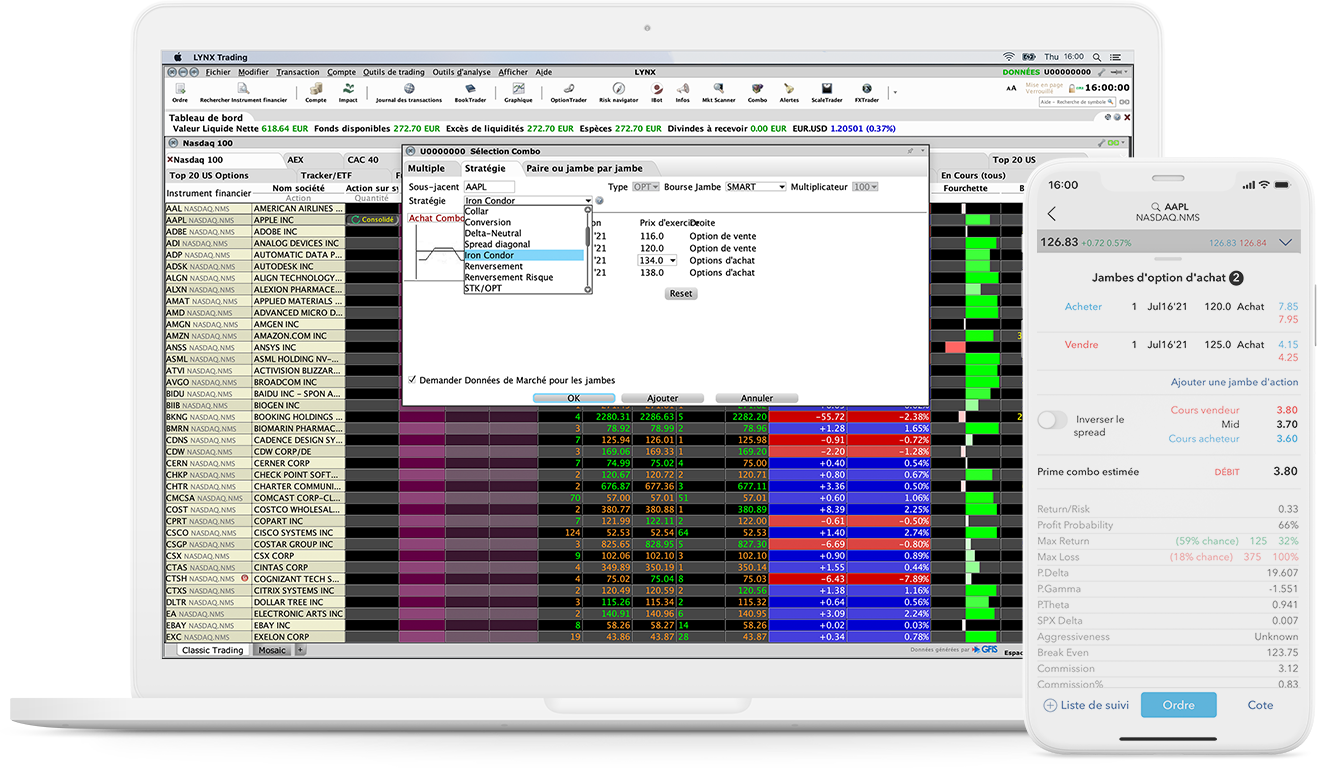Open the Alertes tool
The height and width of the screenshot is (768, 1328).
[790, 93]
